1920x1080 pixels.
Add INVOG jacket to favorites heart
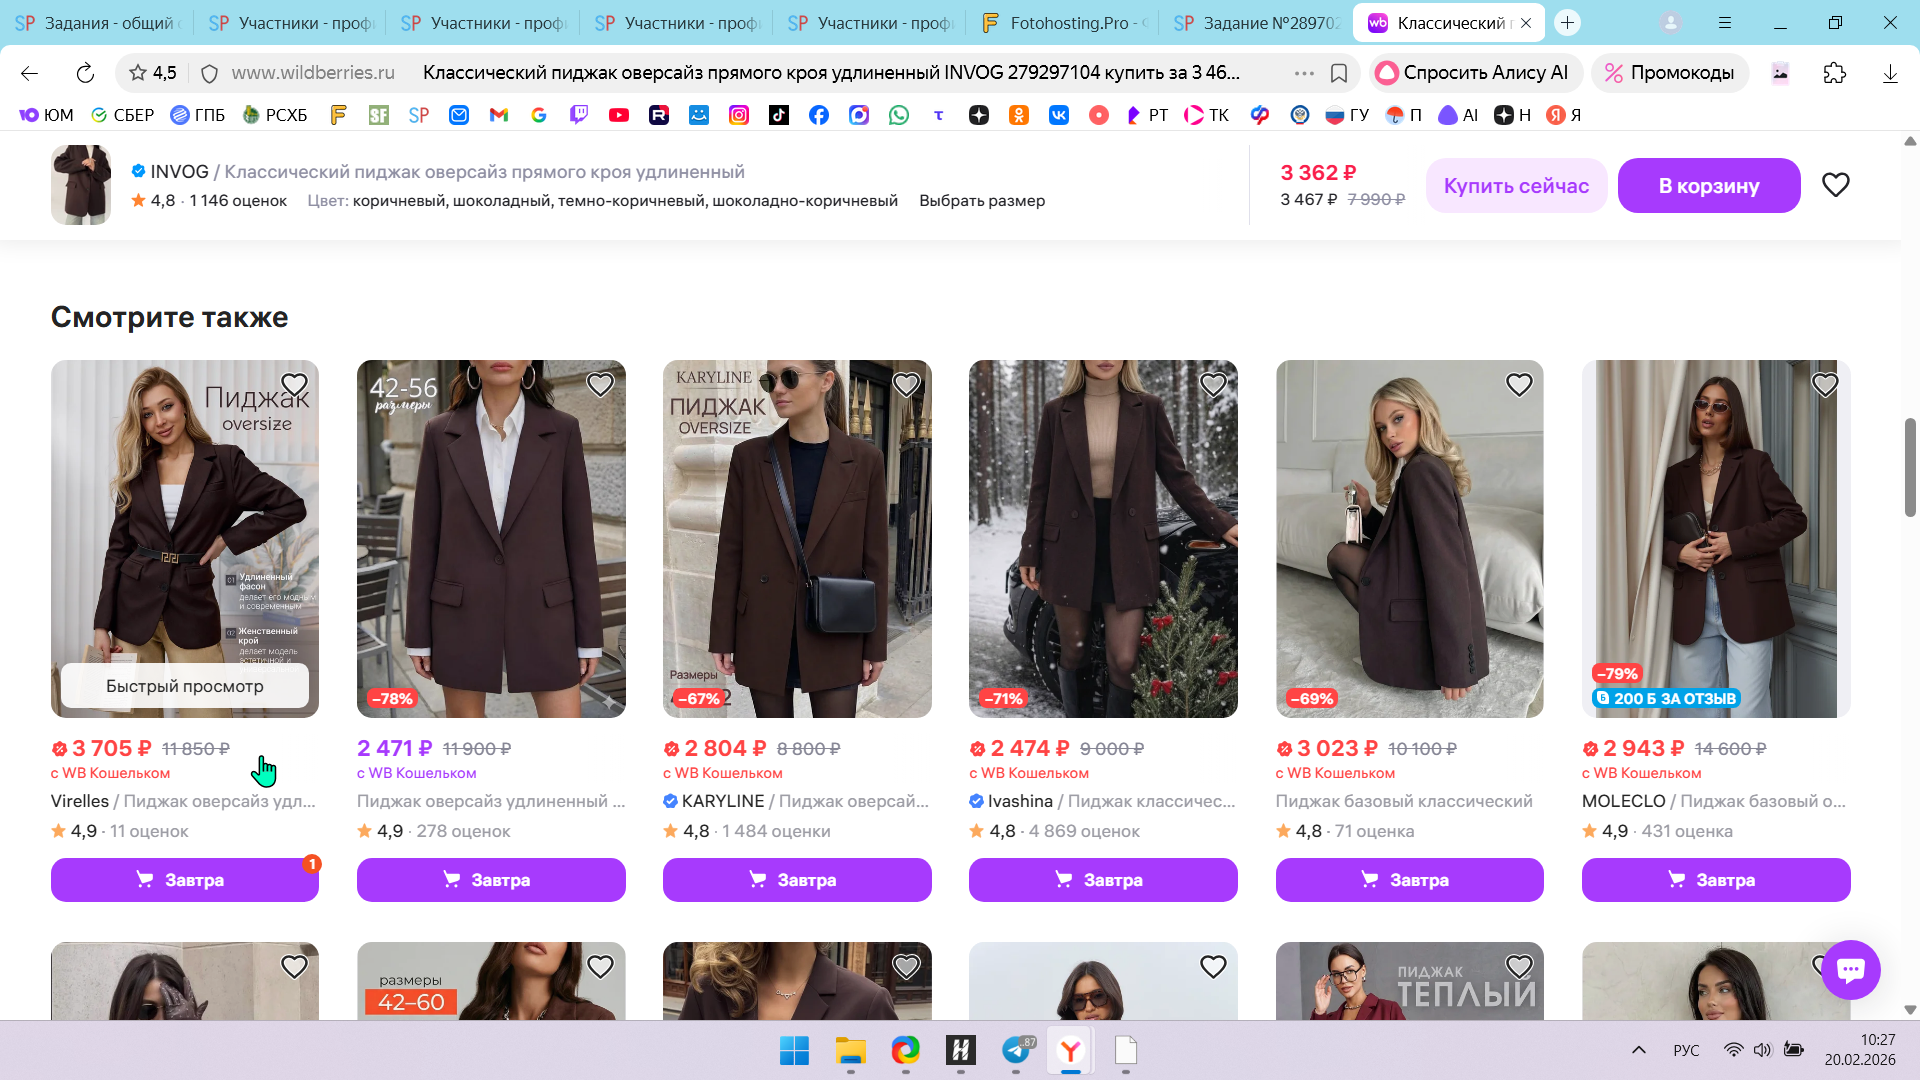coord(1835,185)
